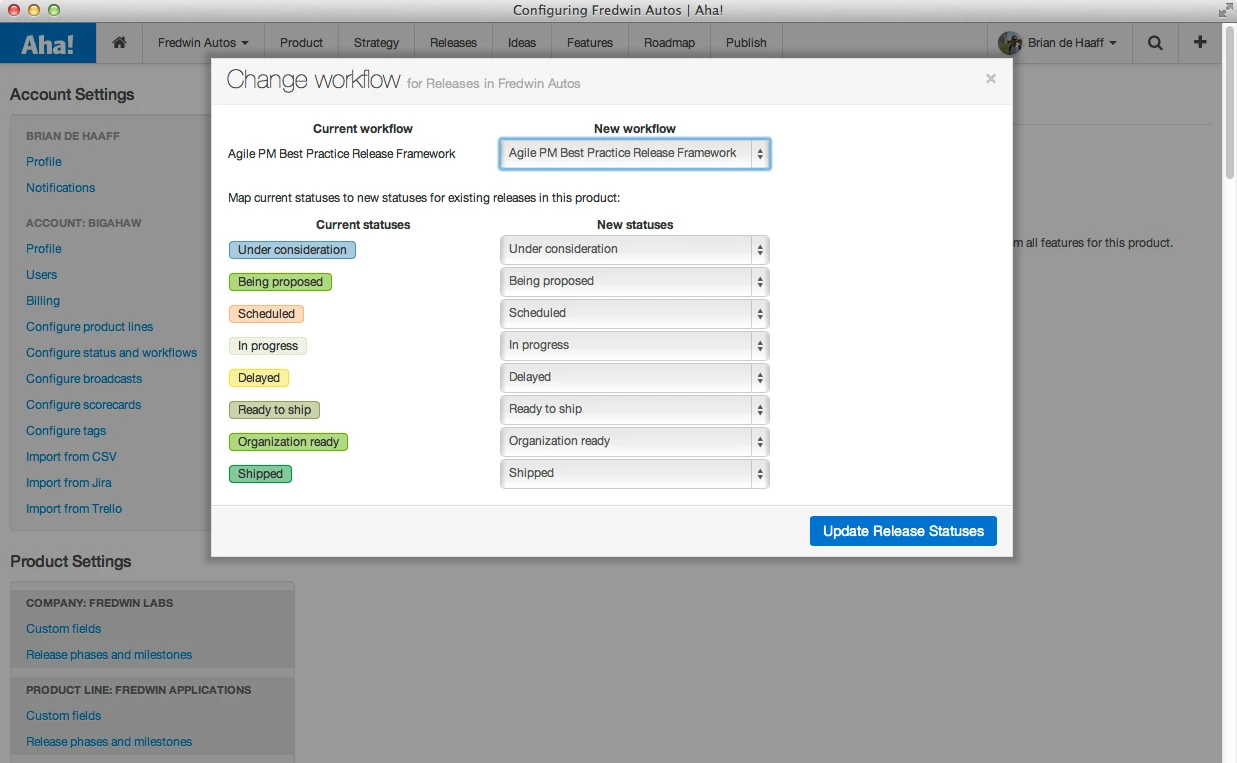Viewport: 1237px width, 763px height.
Task: Open Configure scorecards
Action: pyautogui.click(x=84, y=404)
